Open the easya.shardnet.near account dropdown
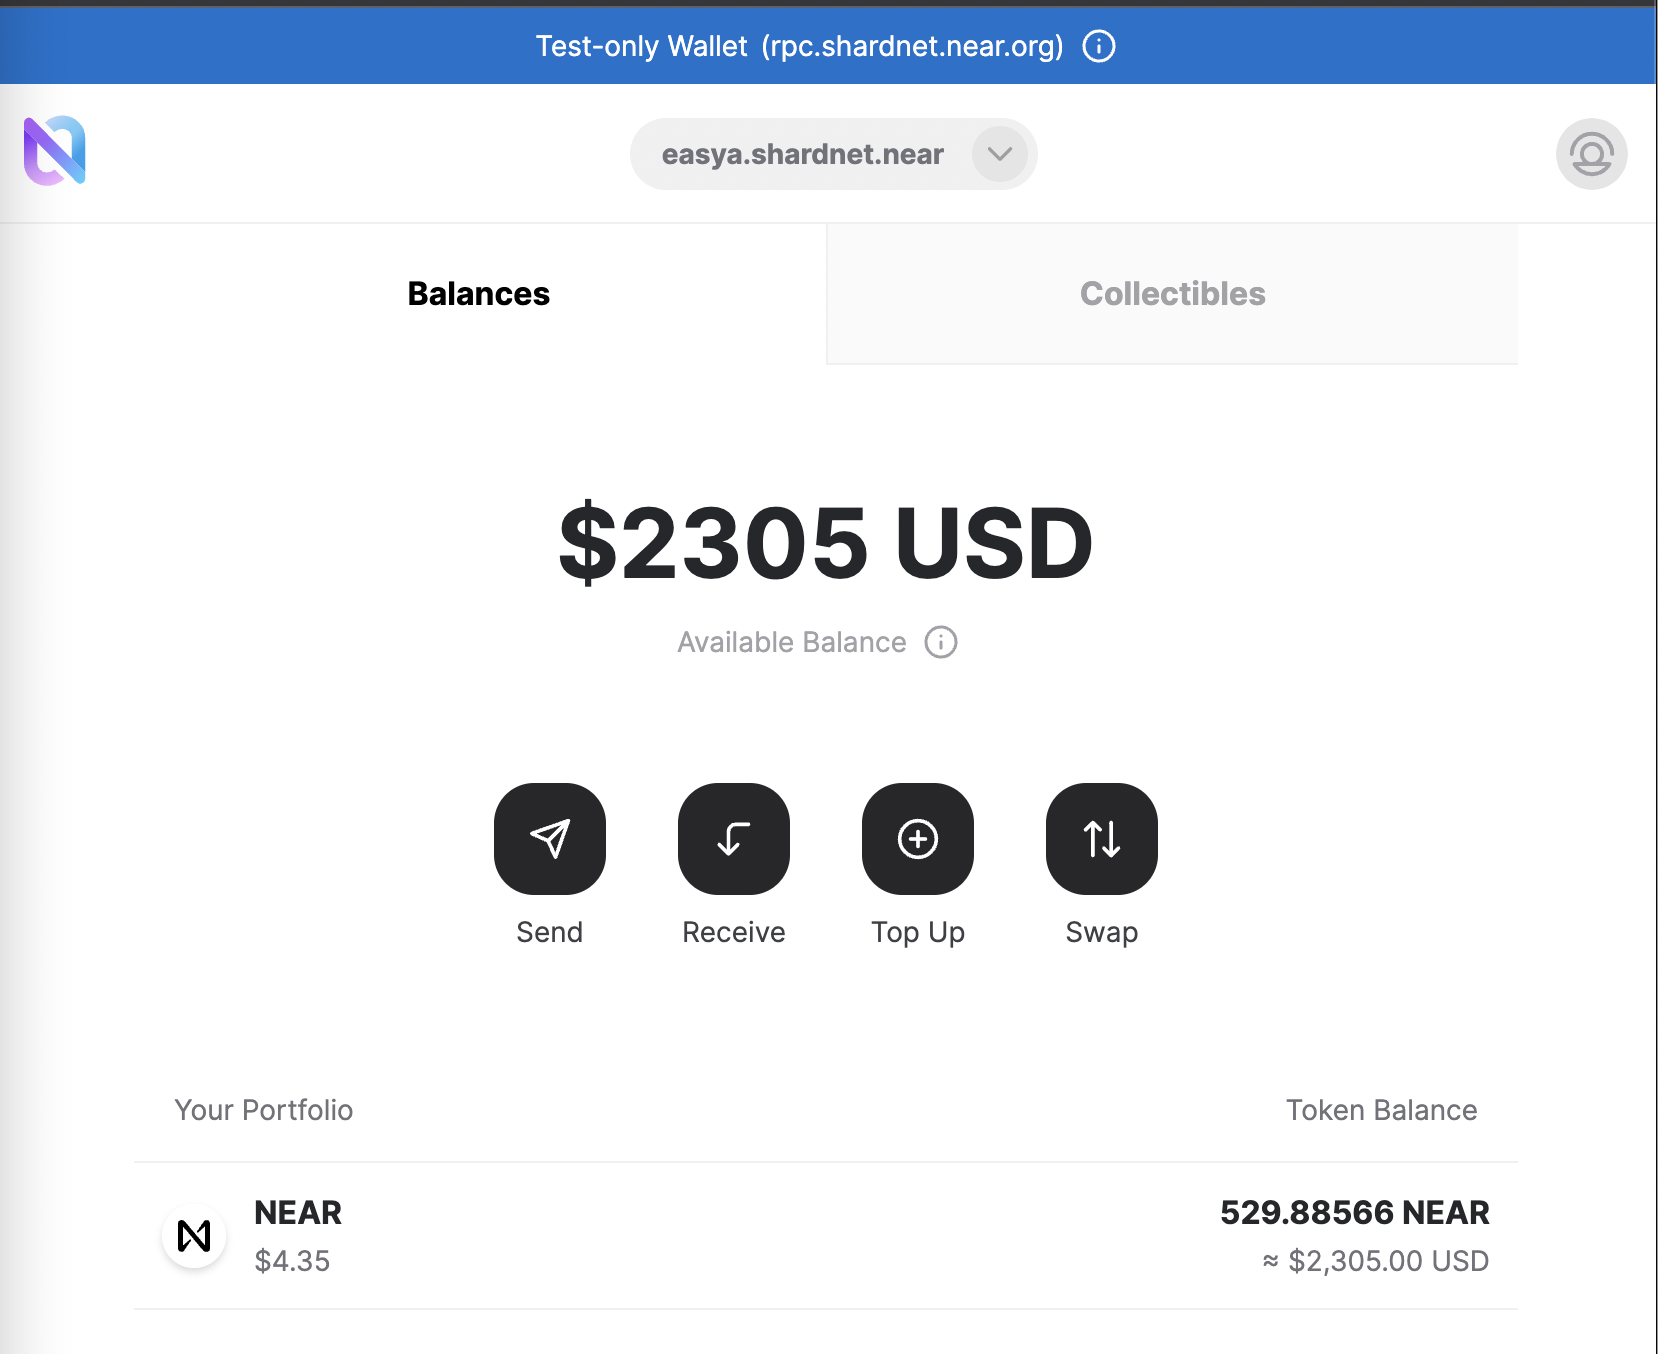Screen dimensions: 1658x1354 (834, 154)
